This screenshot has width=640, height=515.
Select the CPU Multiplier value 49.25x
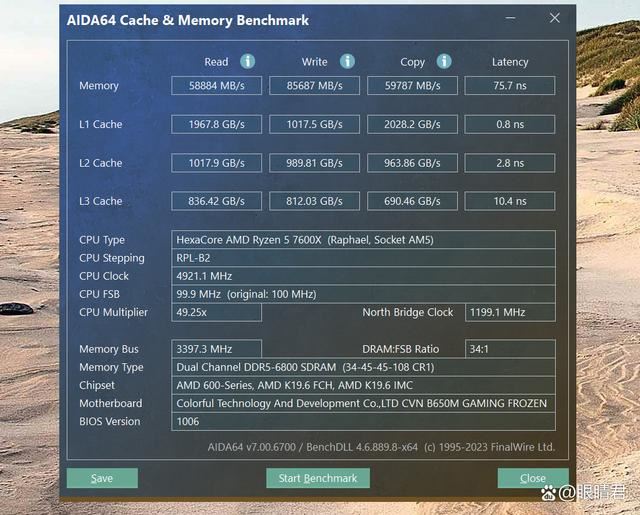click(216, 312)
